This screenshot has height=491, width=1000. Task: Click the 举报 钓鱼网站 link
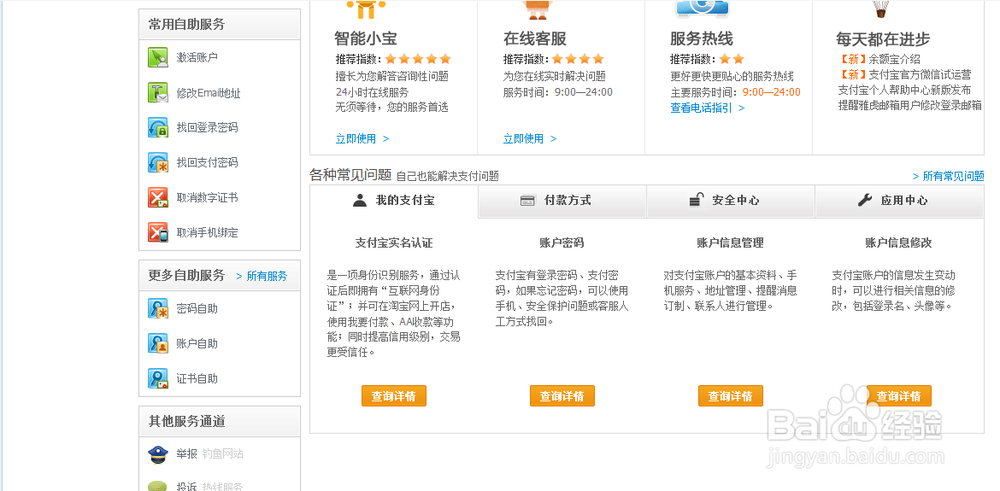point(210,454)
